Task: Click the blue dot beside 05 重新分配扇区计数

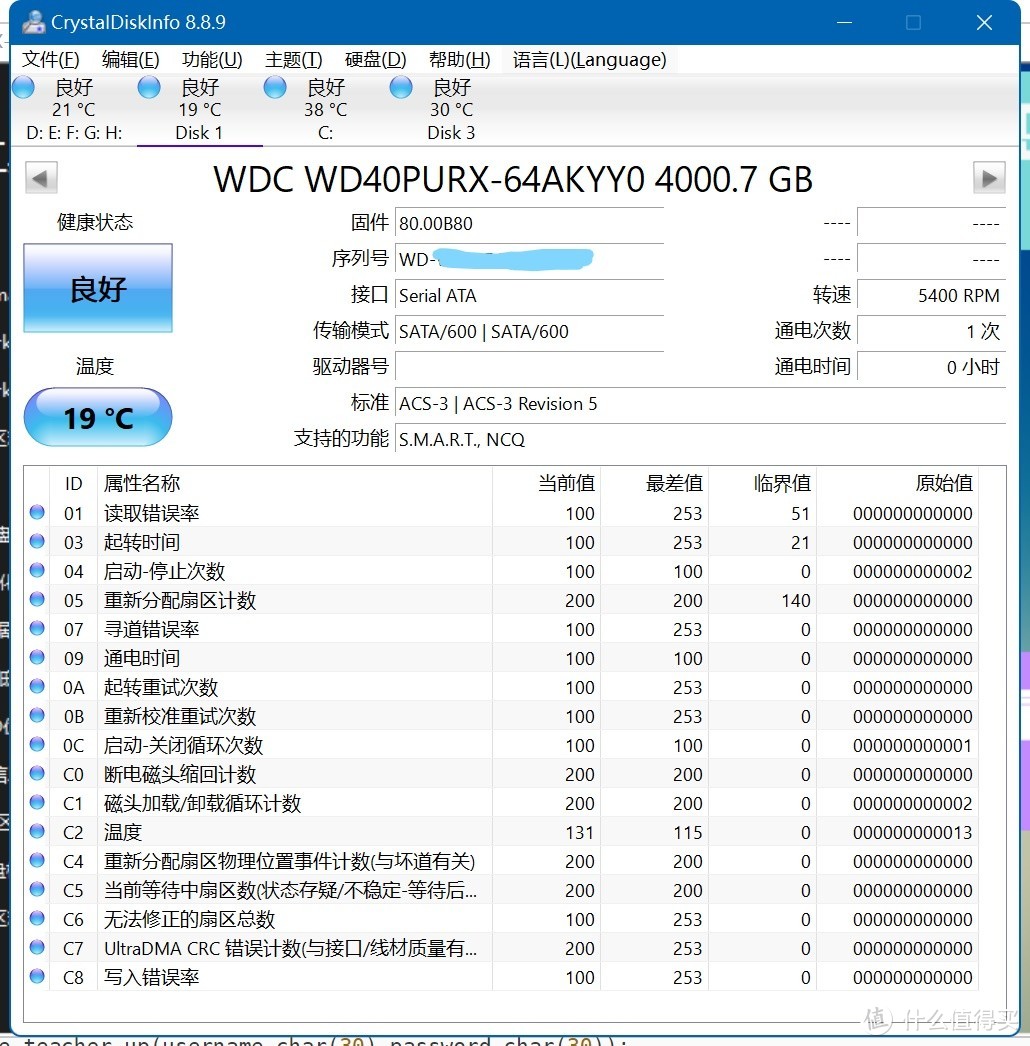Action: [x=36, y=599]
